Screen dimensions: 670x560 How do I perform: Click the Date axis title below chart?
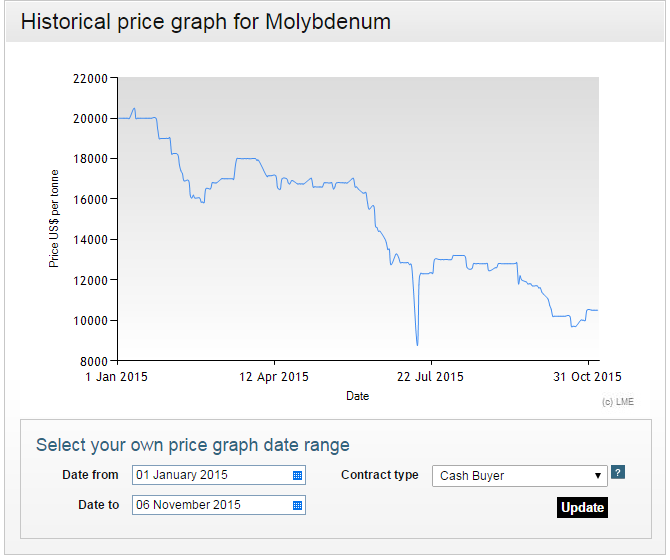357,396
